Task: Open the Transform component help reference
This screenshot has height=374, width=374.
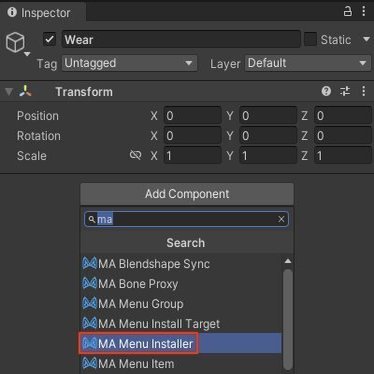Action: pos(326,91)
